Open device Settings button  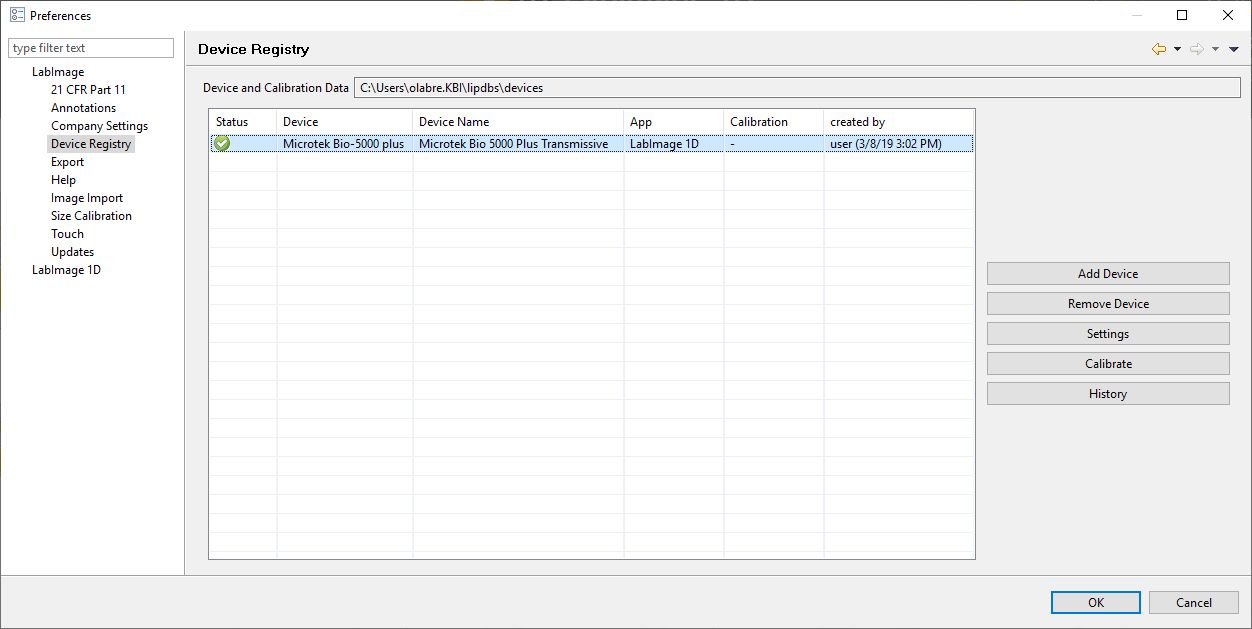click(x=1108, y=334)
